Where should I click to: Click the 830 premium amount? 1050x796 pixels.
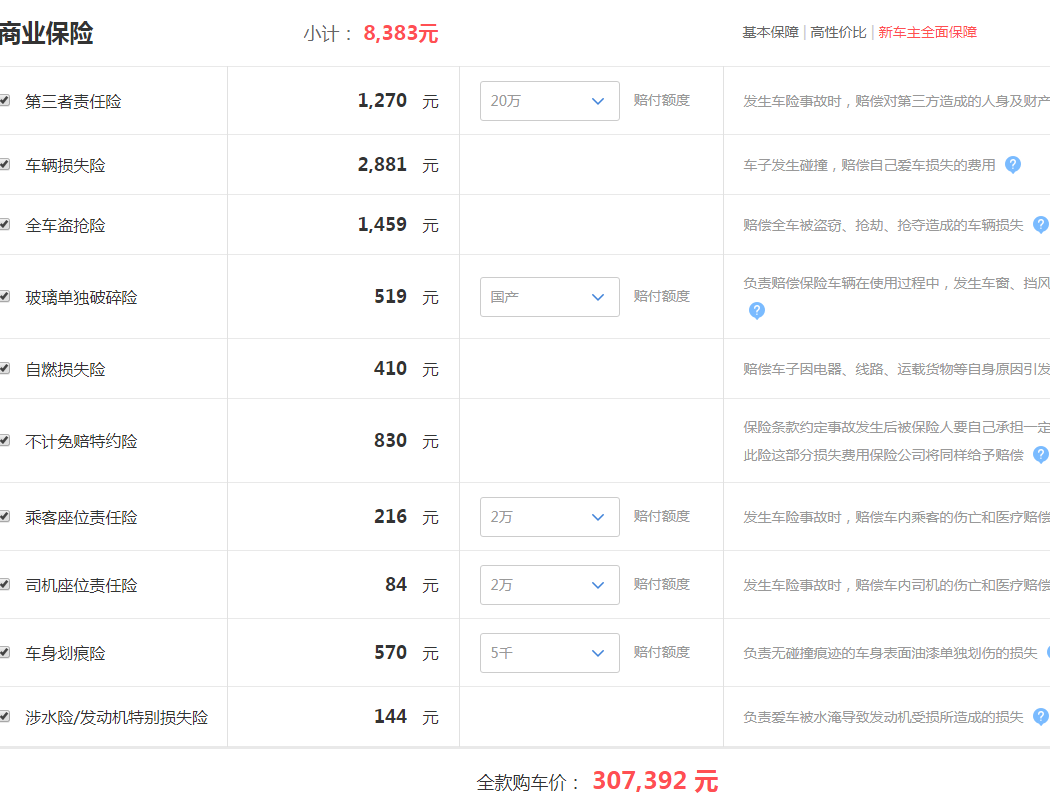pyautogui.click(x=390, y=440)
